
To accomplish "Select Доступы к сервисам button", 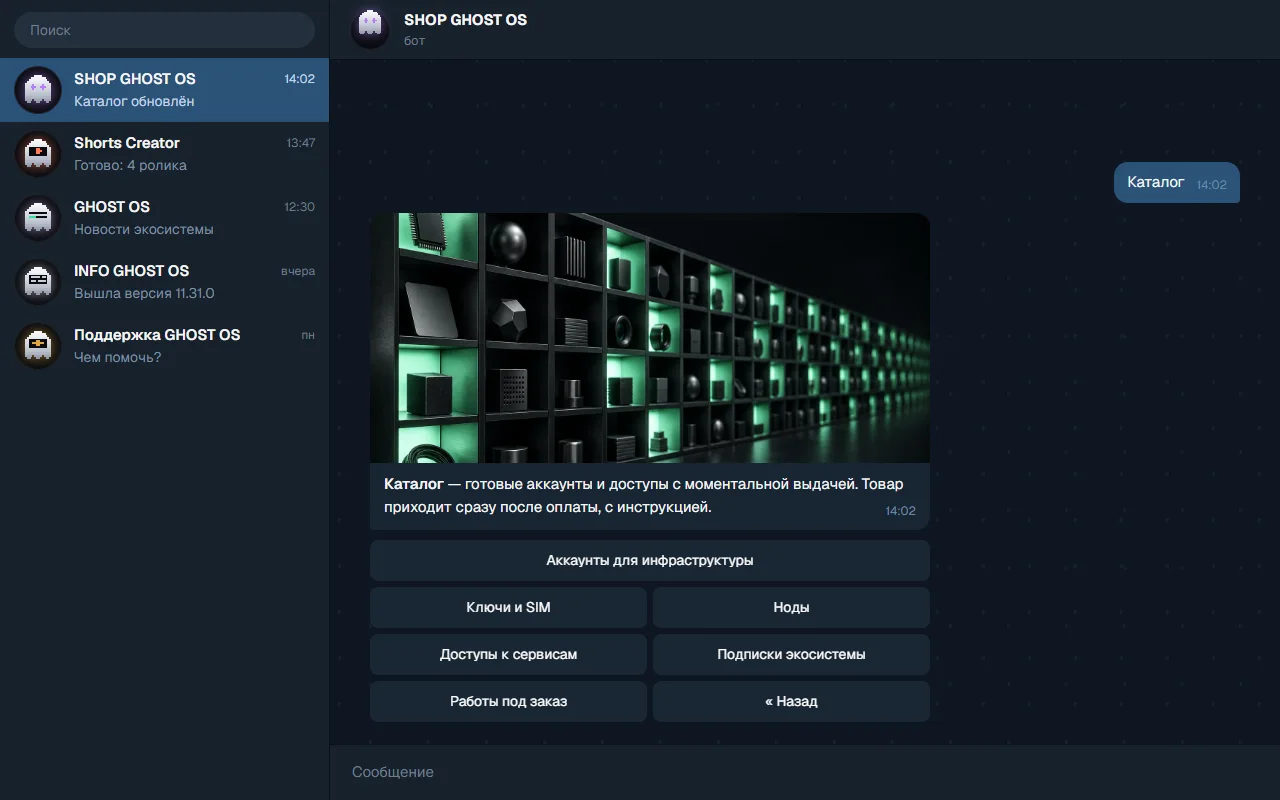I will (x=508, y=655).
